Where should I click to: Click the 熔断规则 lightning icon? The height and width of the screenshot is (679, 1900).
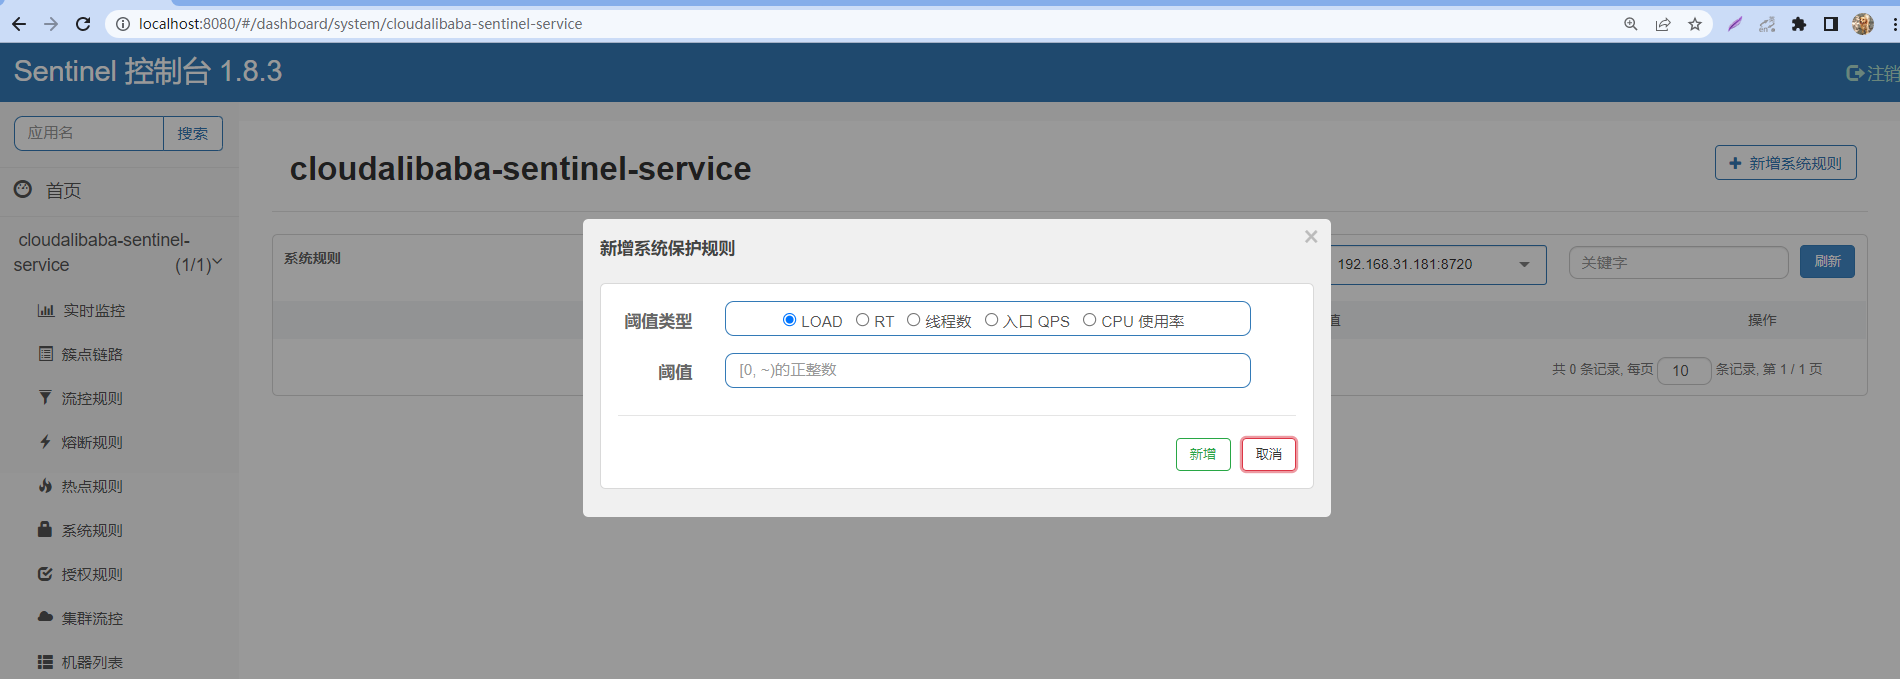point(45,442)
